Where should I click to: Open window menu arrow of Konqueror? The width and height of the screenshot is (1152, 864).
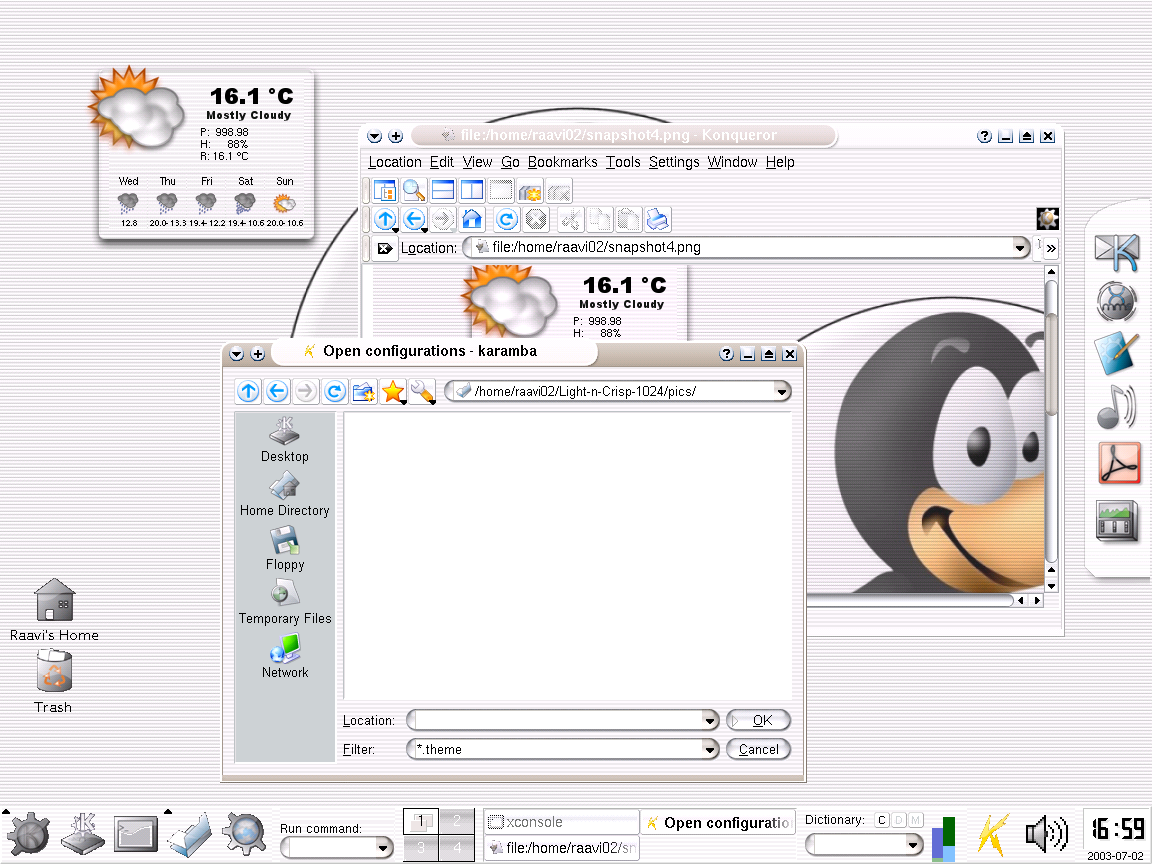point(375,136)
